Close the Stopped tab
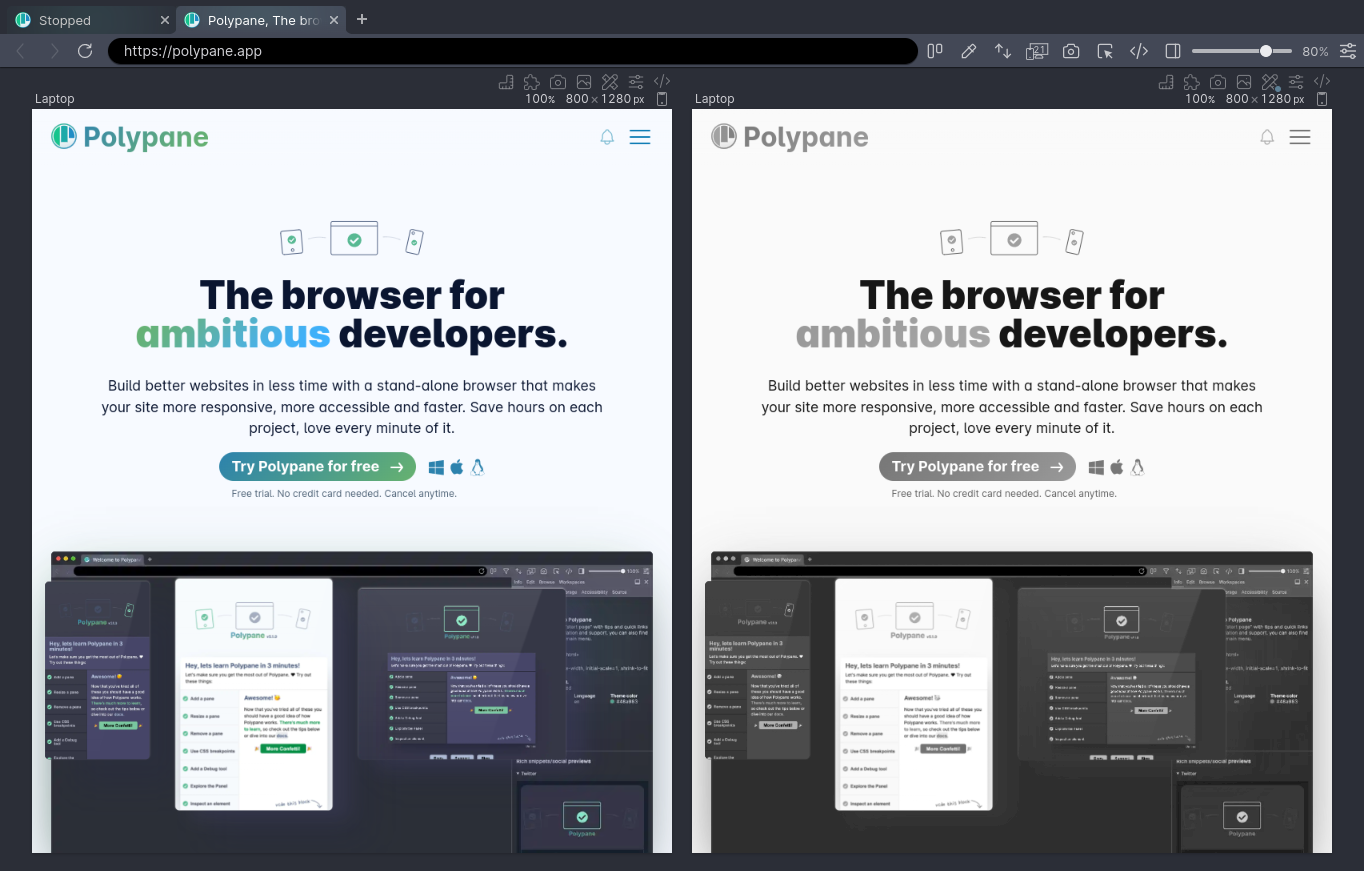 [x=165, y=20]
